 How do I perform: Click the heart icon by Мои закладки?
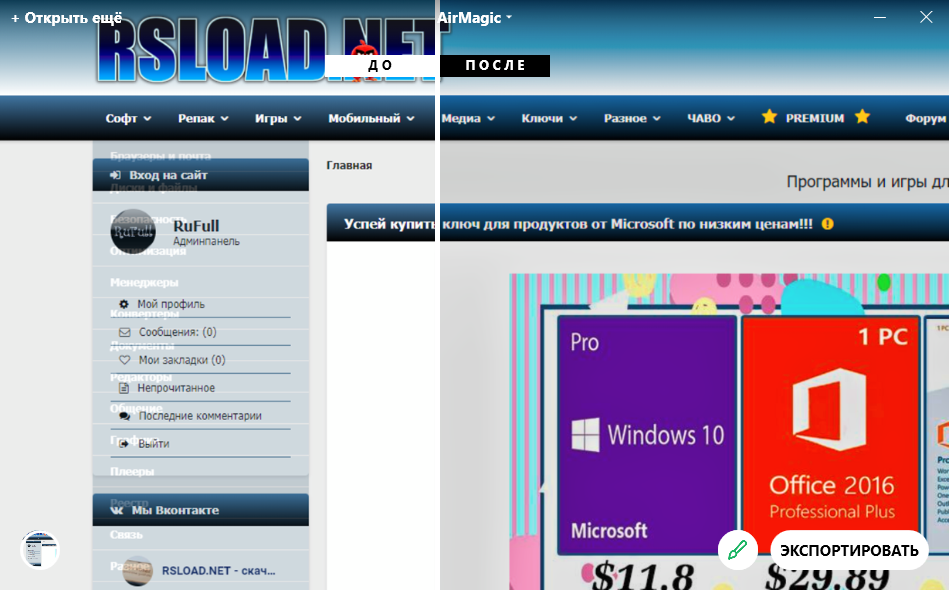pyautogui.click(x=124, y=360)
